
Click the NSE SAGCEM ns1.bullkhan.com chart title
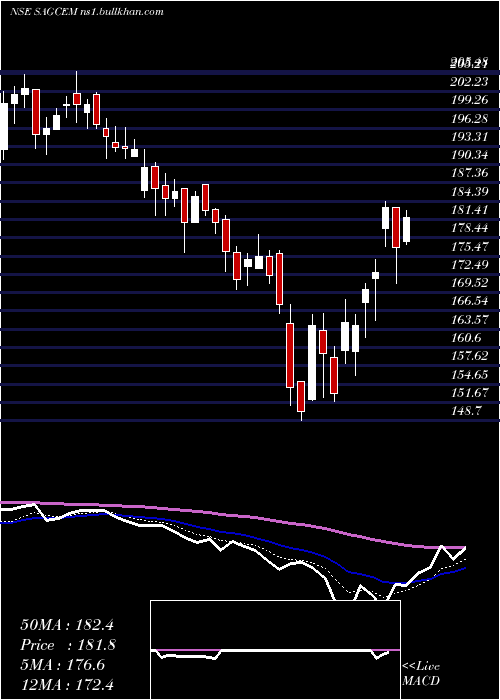(x=87, y=12)
